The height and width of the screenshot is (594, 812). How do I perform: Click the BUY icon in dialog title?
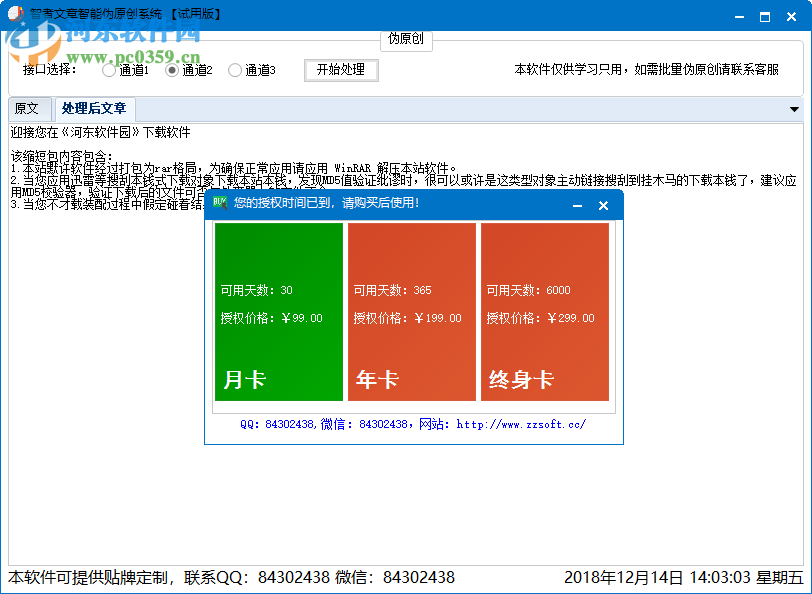220,202
